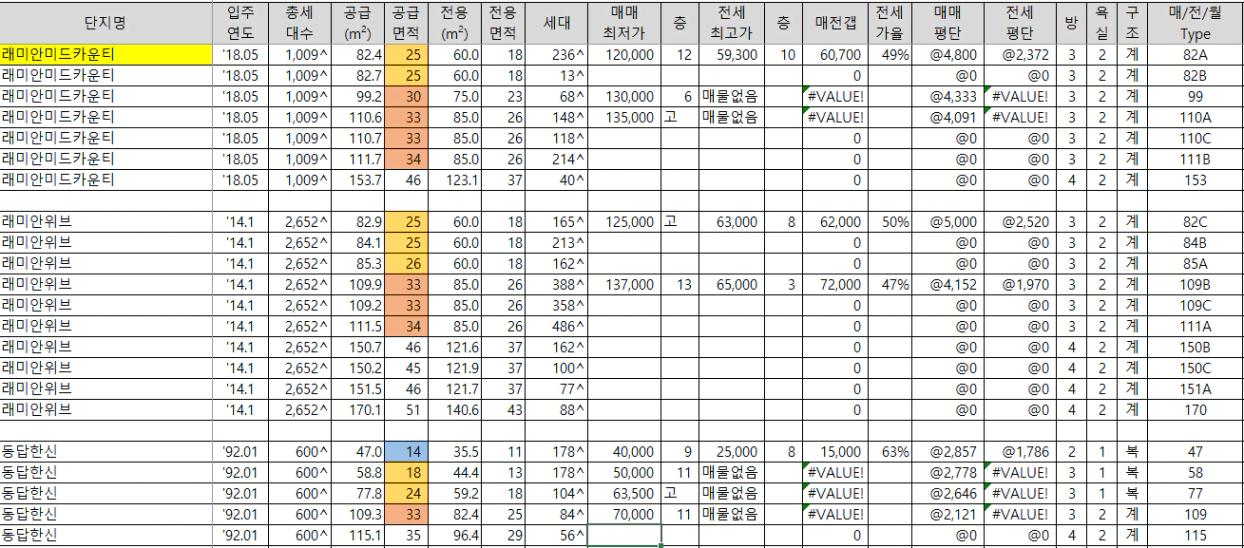1244x548 pixels.
Task: Select the 72,000 gap cell
Action: 834,285
